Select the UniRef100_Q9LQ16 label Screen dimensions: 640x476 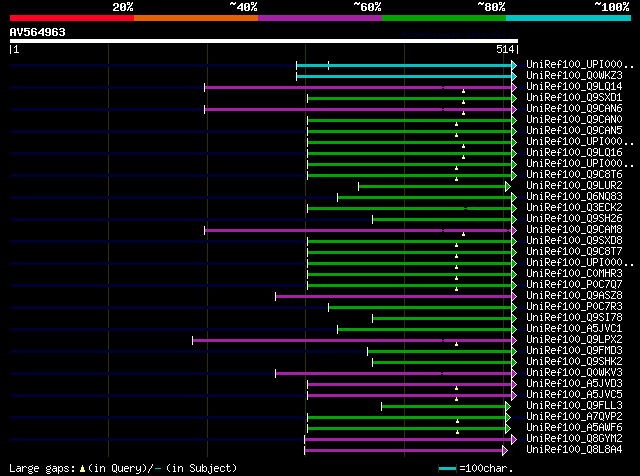point(574,153)
